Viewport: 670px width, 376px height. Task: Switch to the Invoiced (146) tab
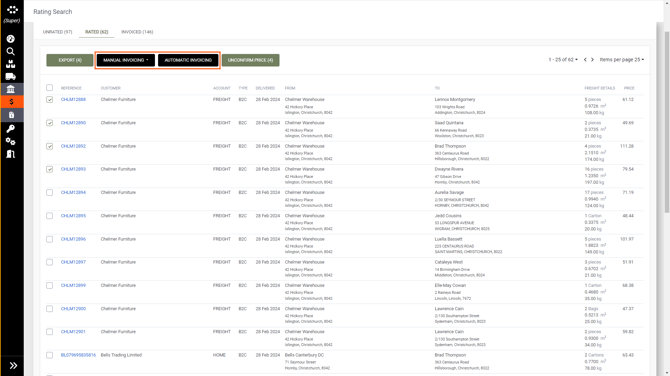(x=137, y=32)
